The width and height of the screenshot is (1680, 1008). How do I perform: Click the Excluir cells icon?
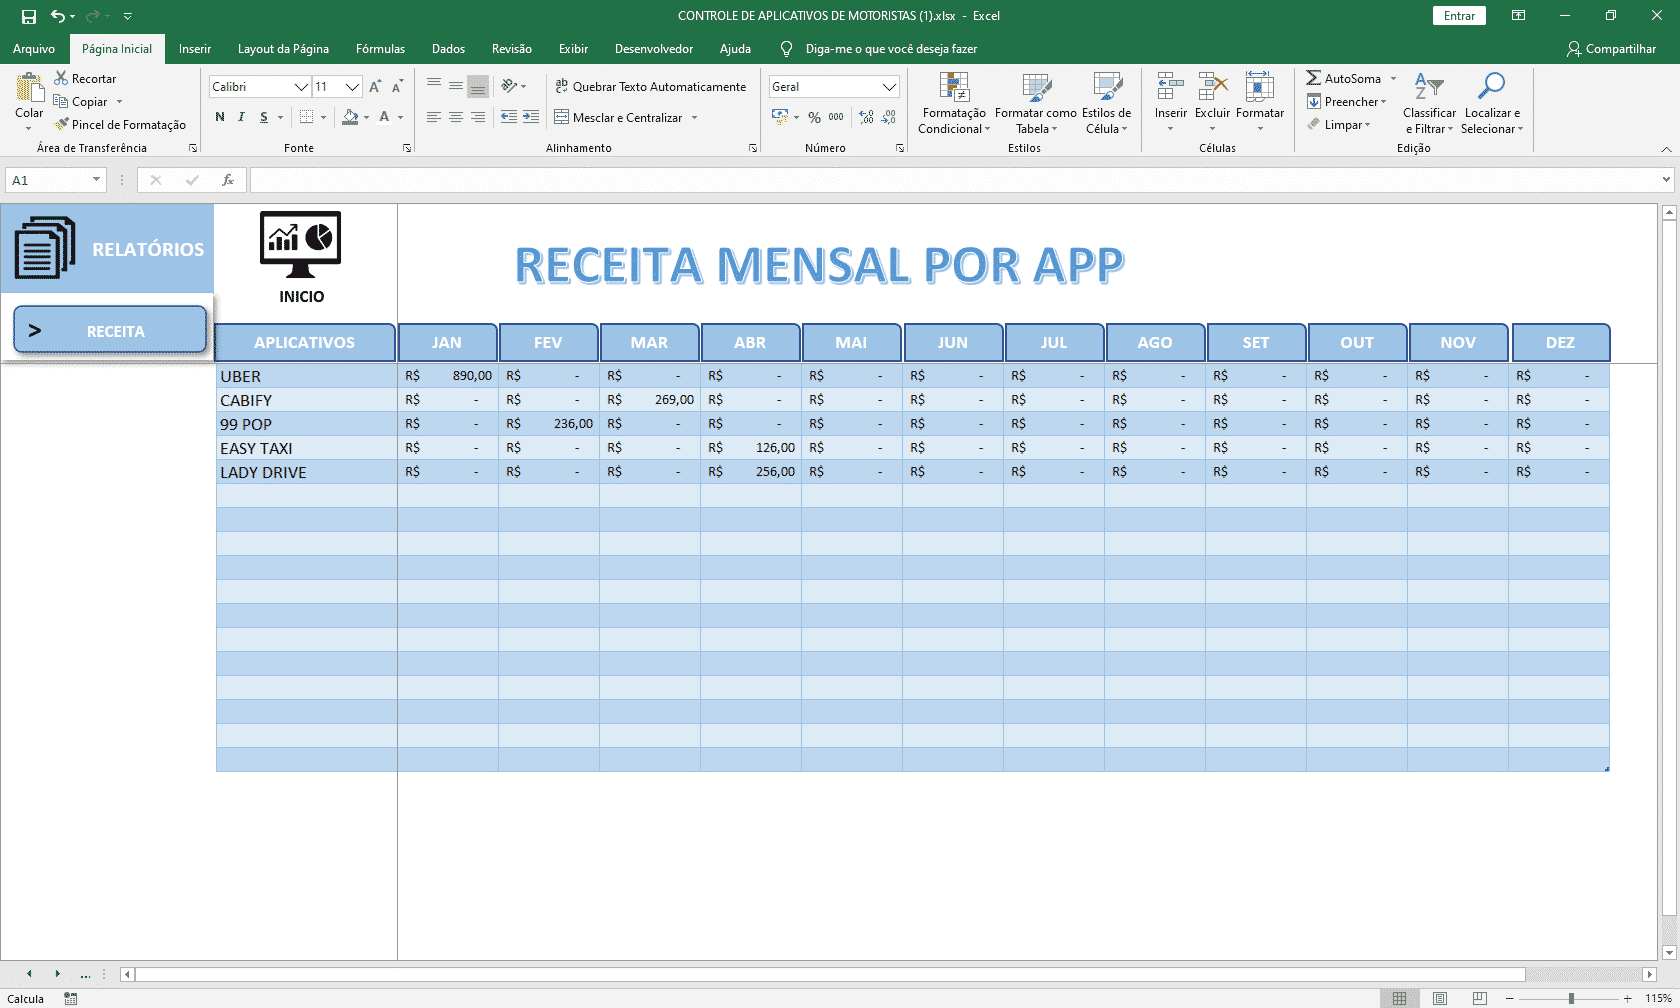[x=1212, y=88]
